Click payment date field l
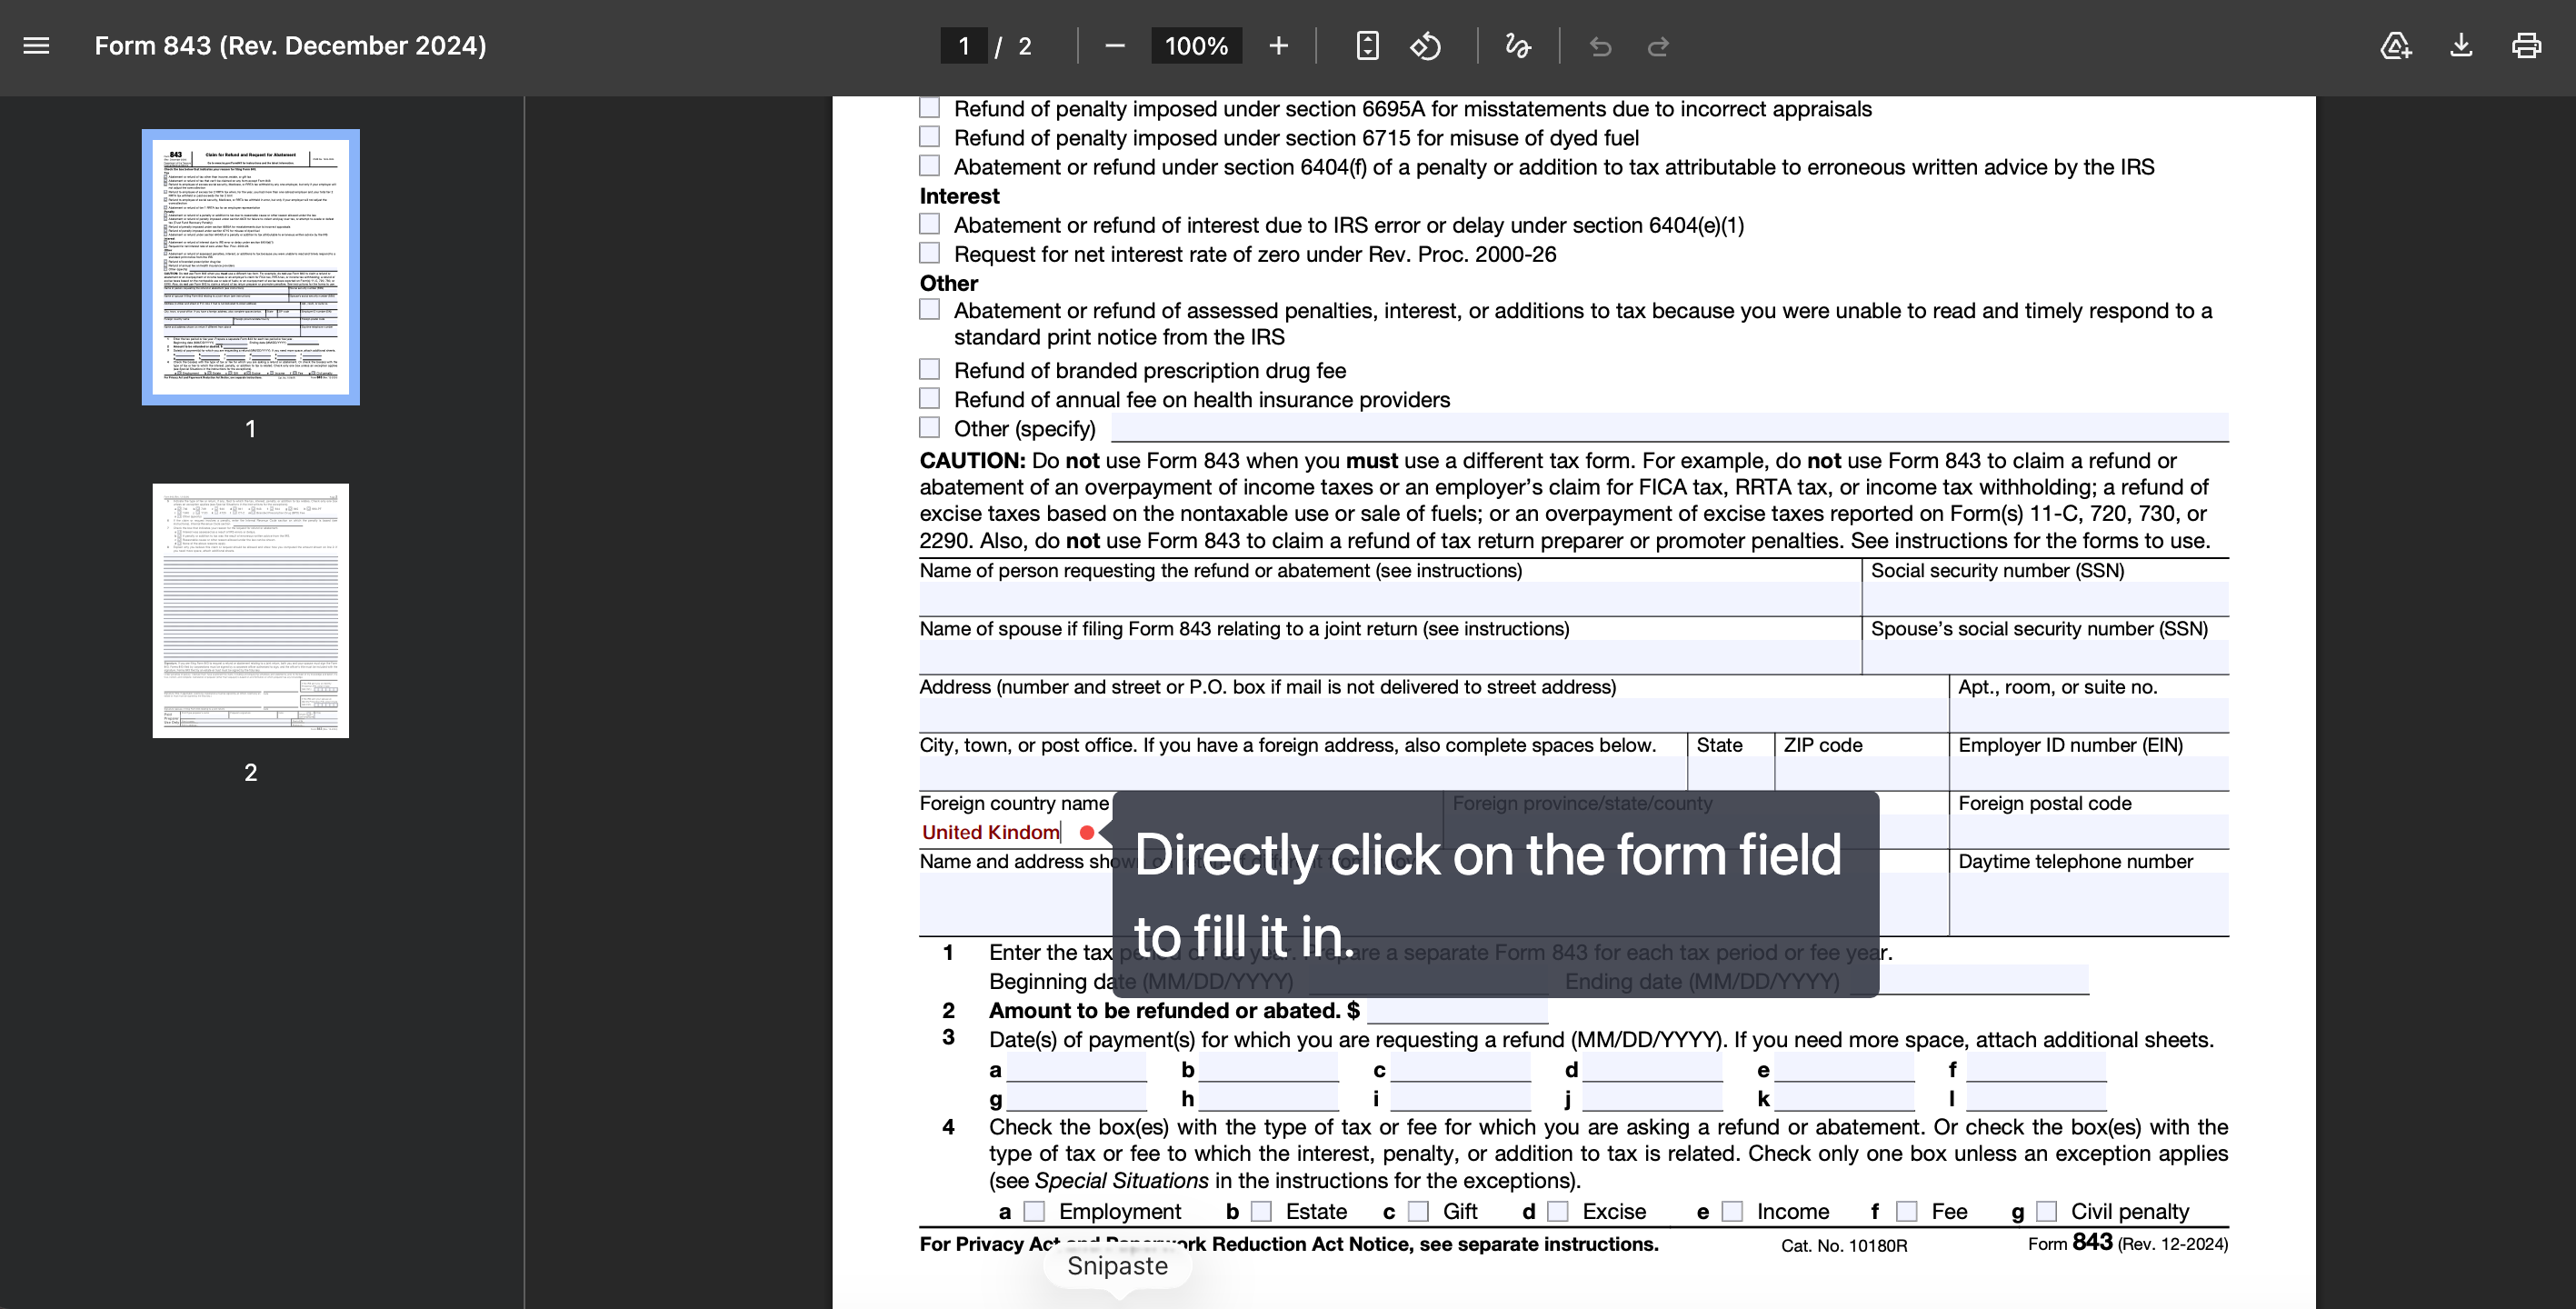 pos(2036,1097)
